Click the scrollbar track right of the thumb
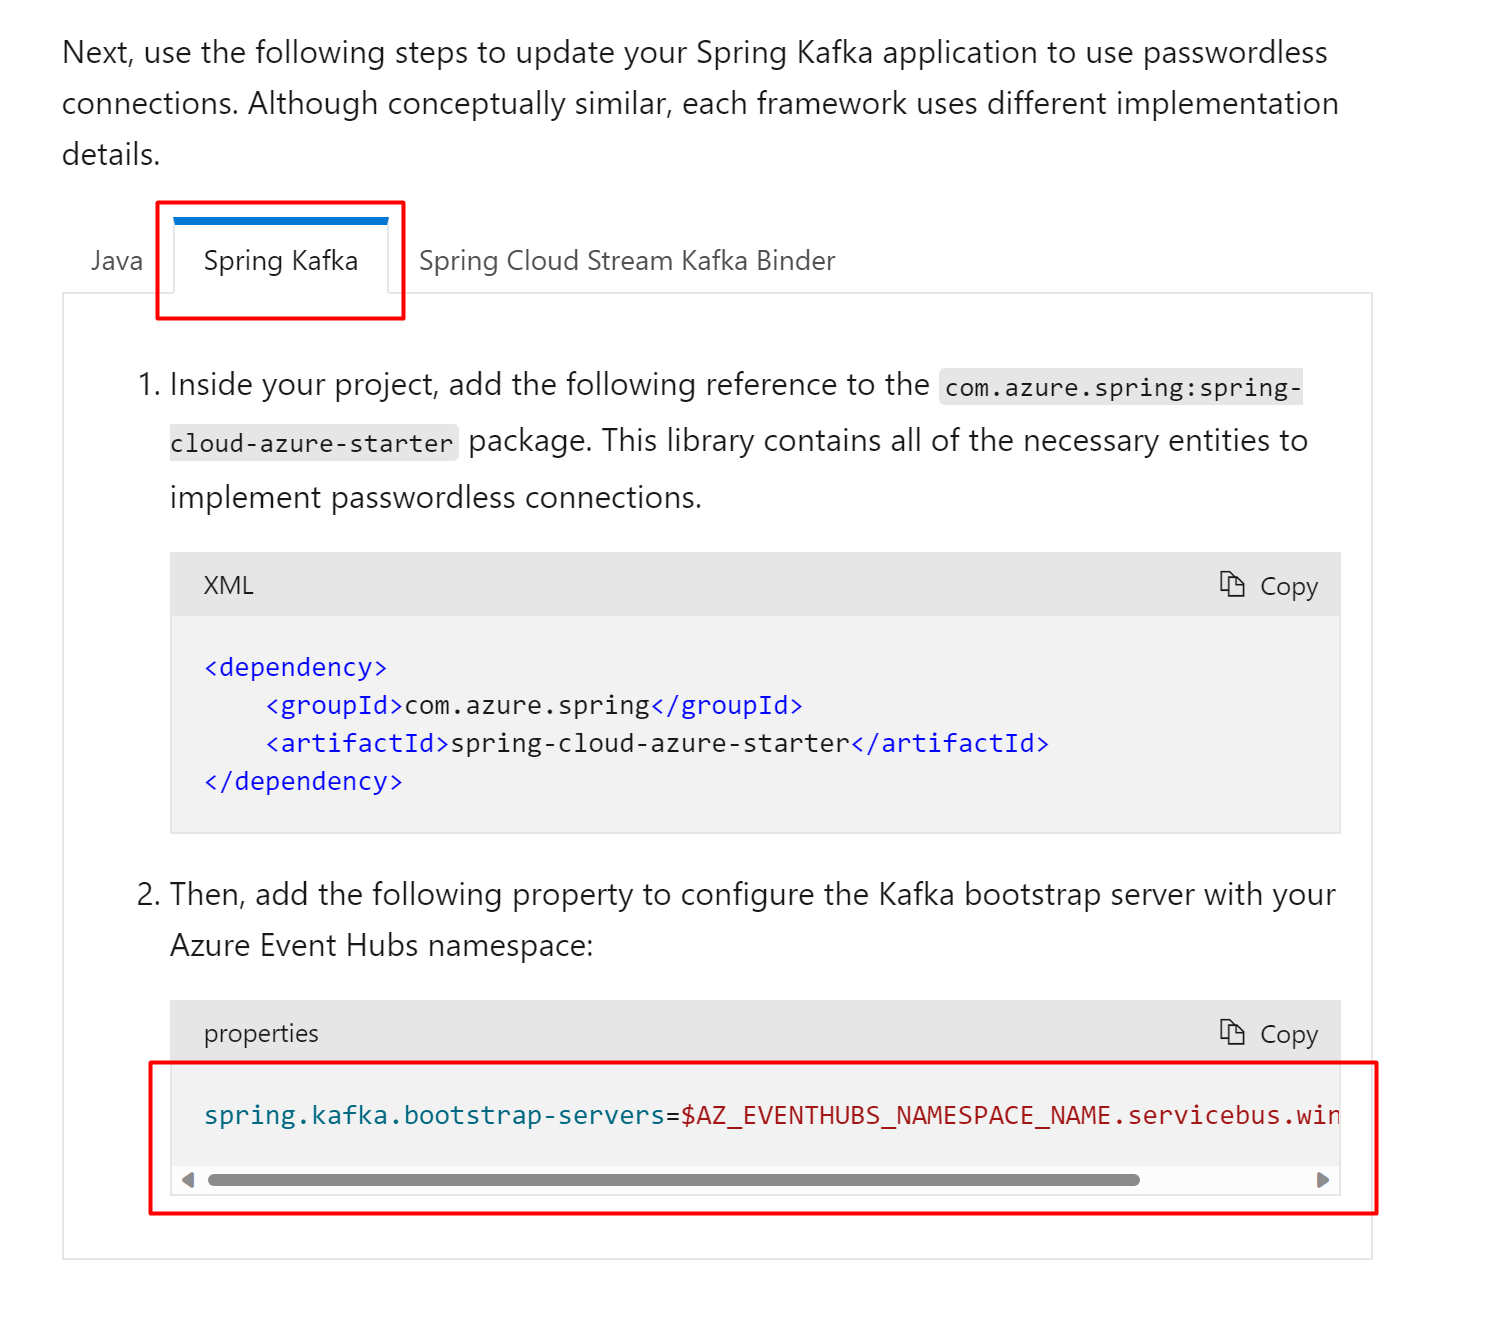Image resolution: width=1491 pixels, height=1320 pixels. coord(1230,1180)
